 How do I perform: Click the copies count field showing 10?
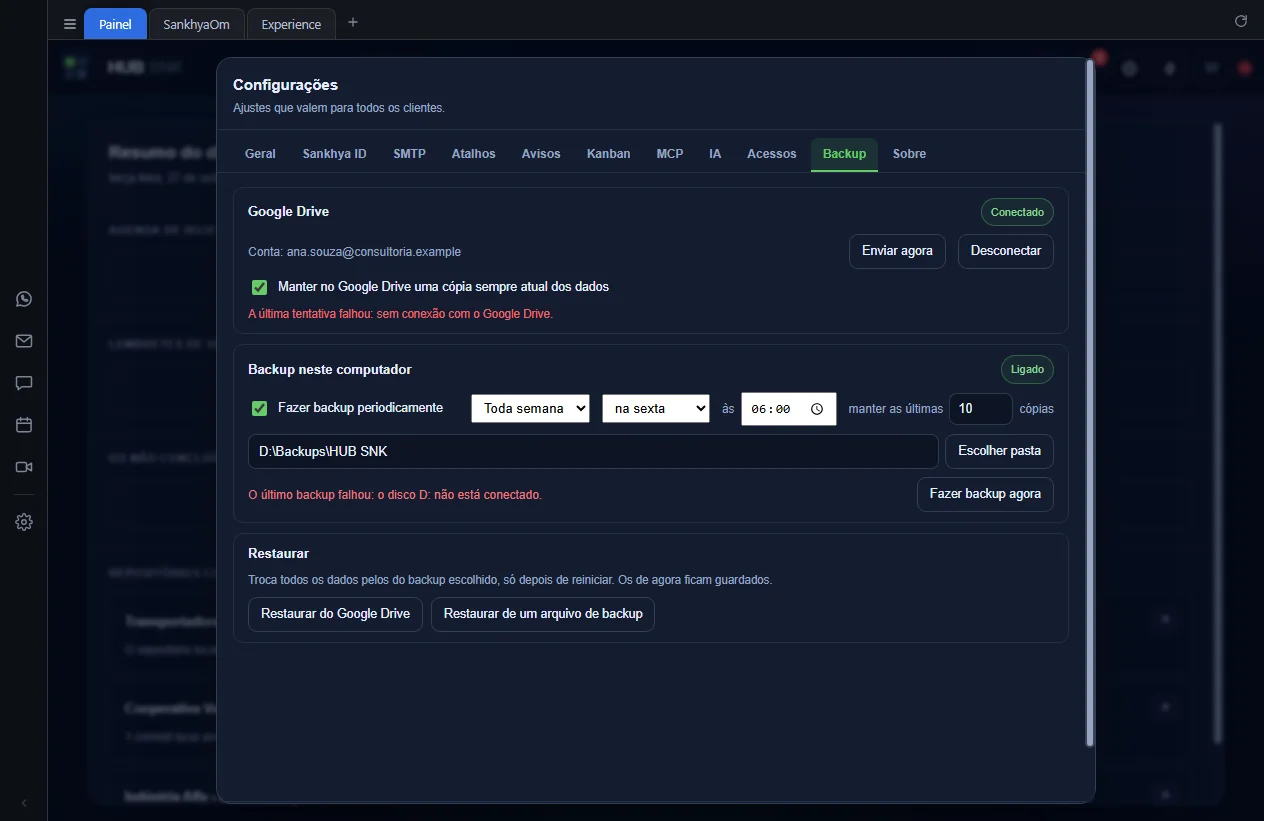981,408
